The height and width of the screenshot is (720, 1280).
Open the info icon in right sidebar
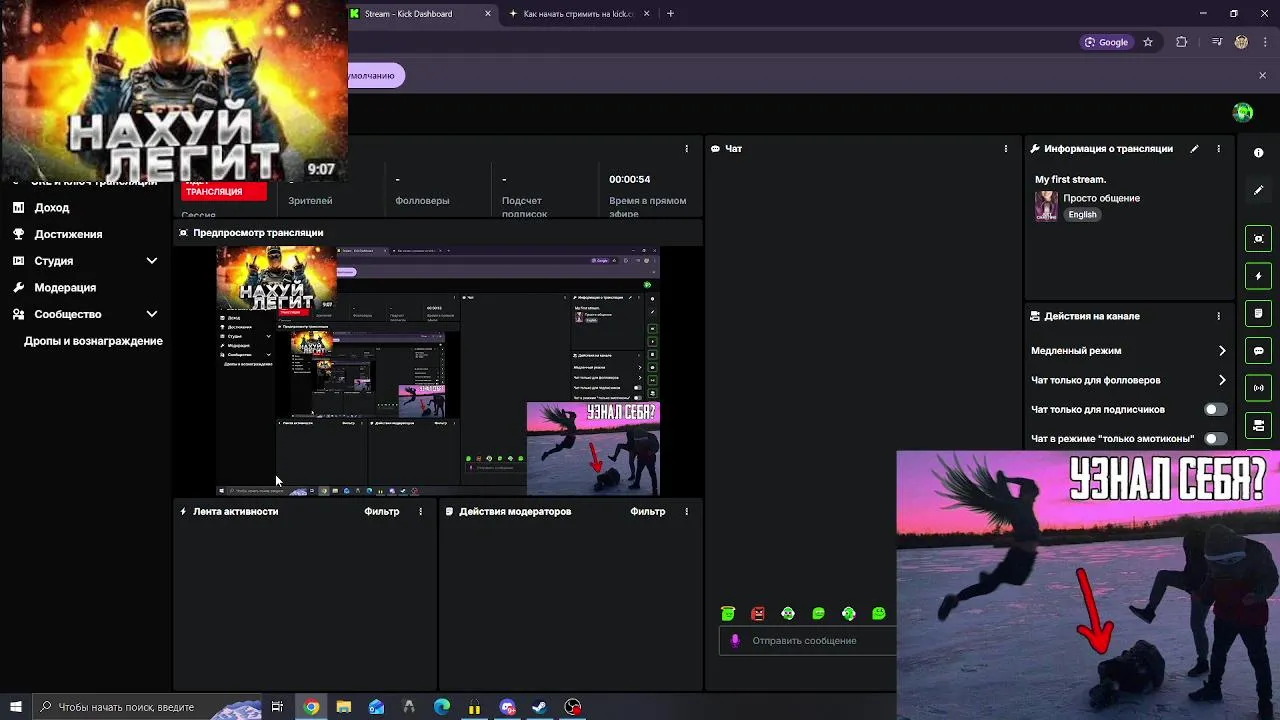click(1258, 153)
